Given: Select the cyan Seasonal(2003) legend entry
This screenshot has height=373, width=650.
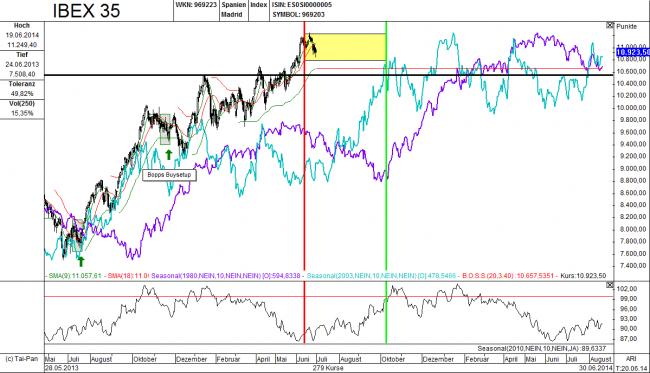Looking at the screenshot, I should pos(381,276).
